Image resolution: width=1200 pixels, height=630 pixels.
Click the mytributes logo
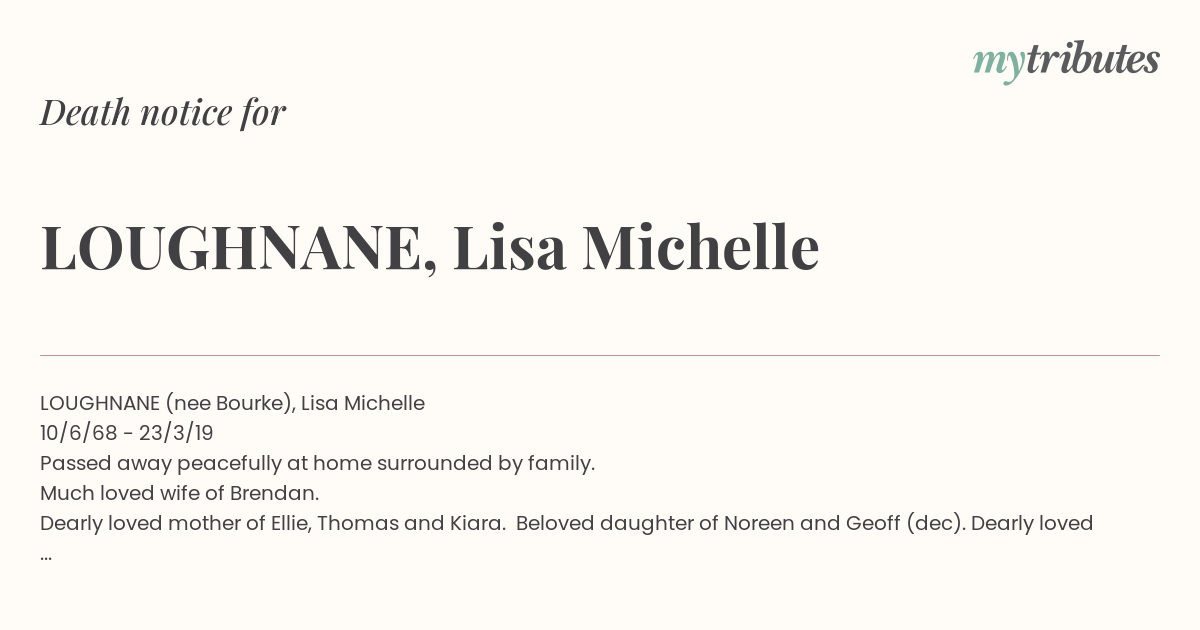click(x=1066, y=60)
